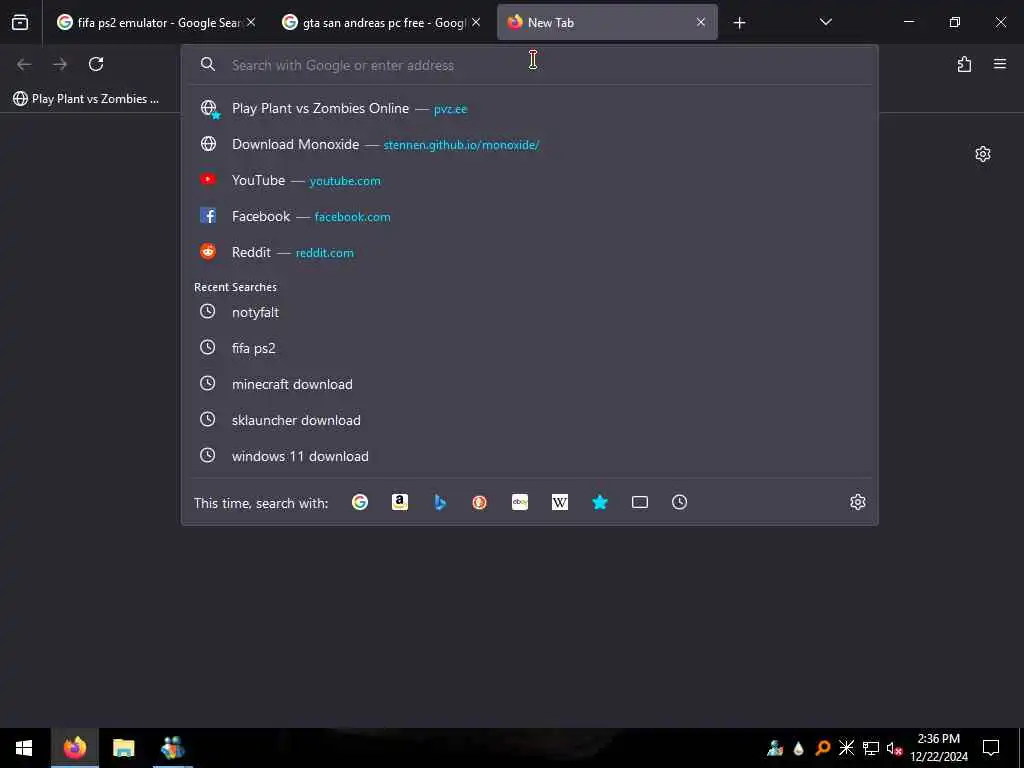
Task: Open the Messenger people icon on taskbar
Action: tap(173, 748)
